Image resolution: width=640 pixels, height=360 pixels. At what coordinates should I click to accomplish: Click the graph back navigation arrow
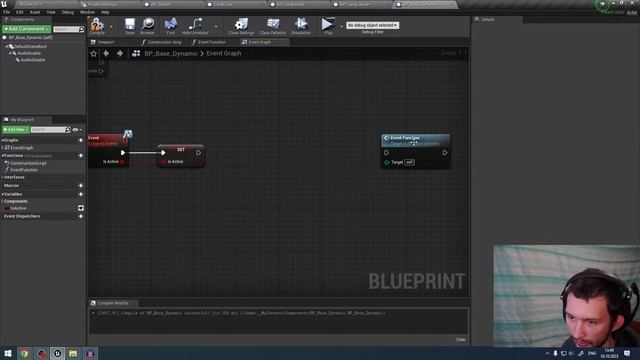pyautogui.click(x=106, y=53)
